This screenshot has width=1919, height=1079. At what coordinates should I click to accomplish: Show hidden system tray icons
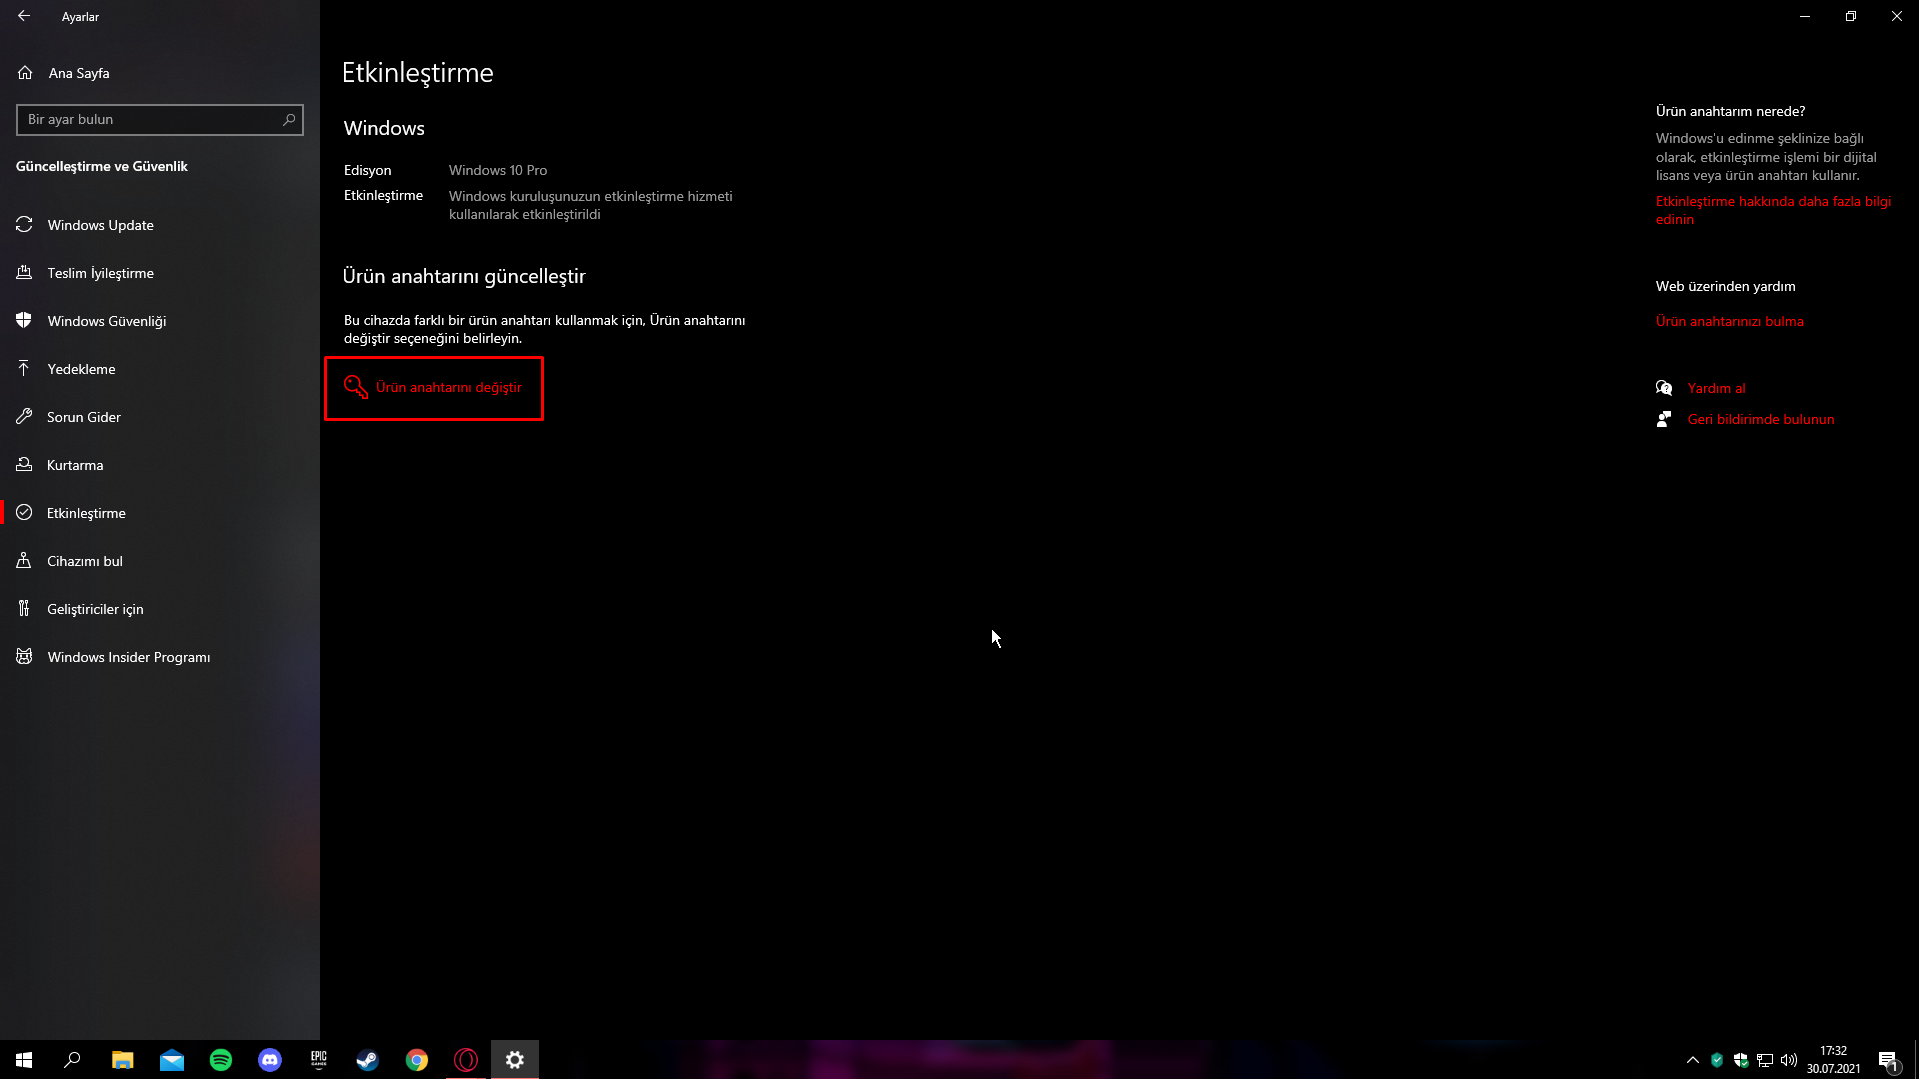pos(1692,1060)
